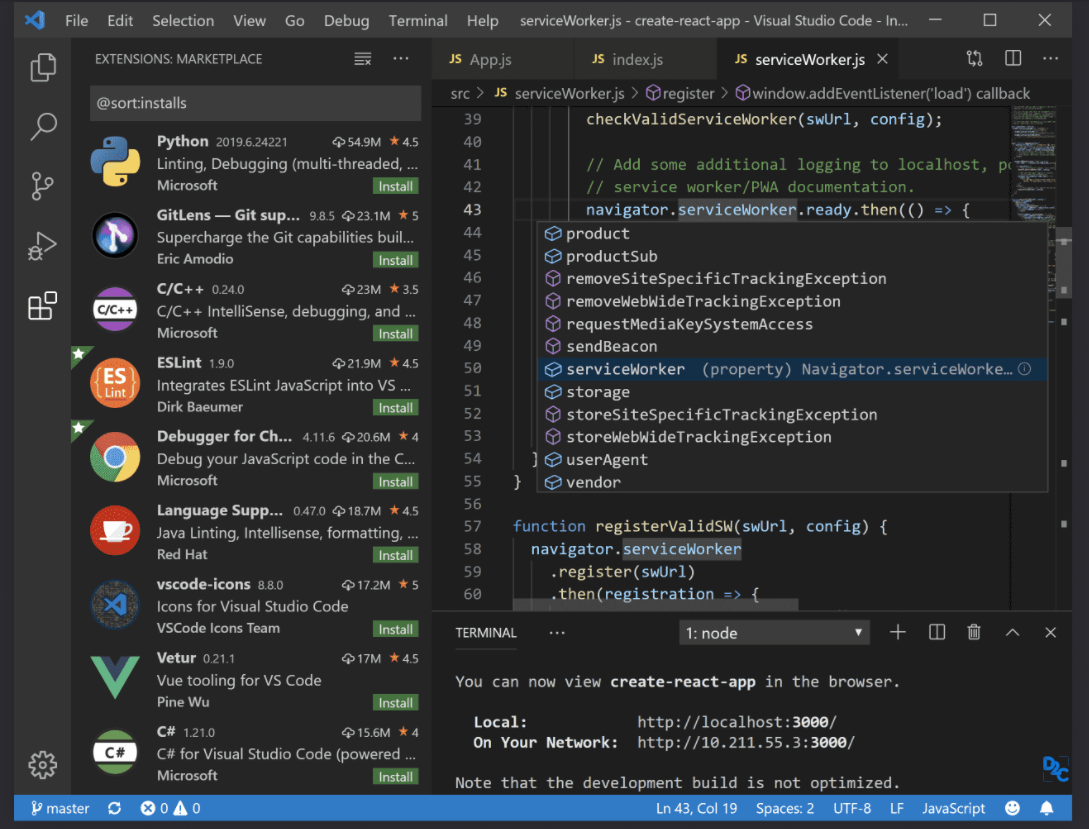Screen dimensions: 1089x829
Task: Open the Debug view in activity bar
Action: pos(43,245)
